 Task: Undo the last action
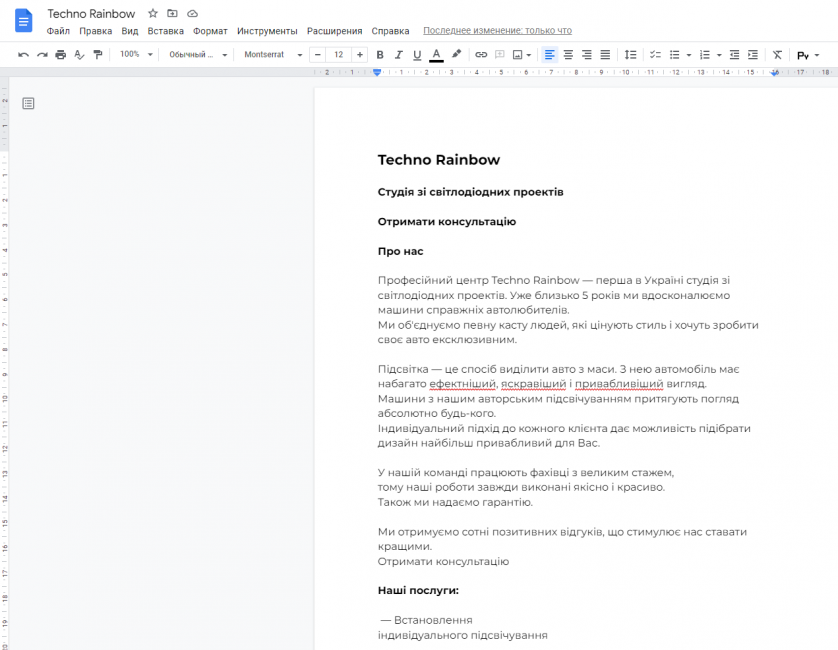coord(24,55)
